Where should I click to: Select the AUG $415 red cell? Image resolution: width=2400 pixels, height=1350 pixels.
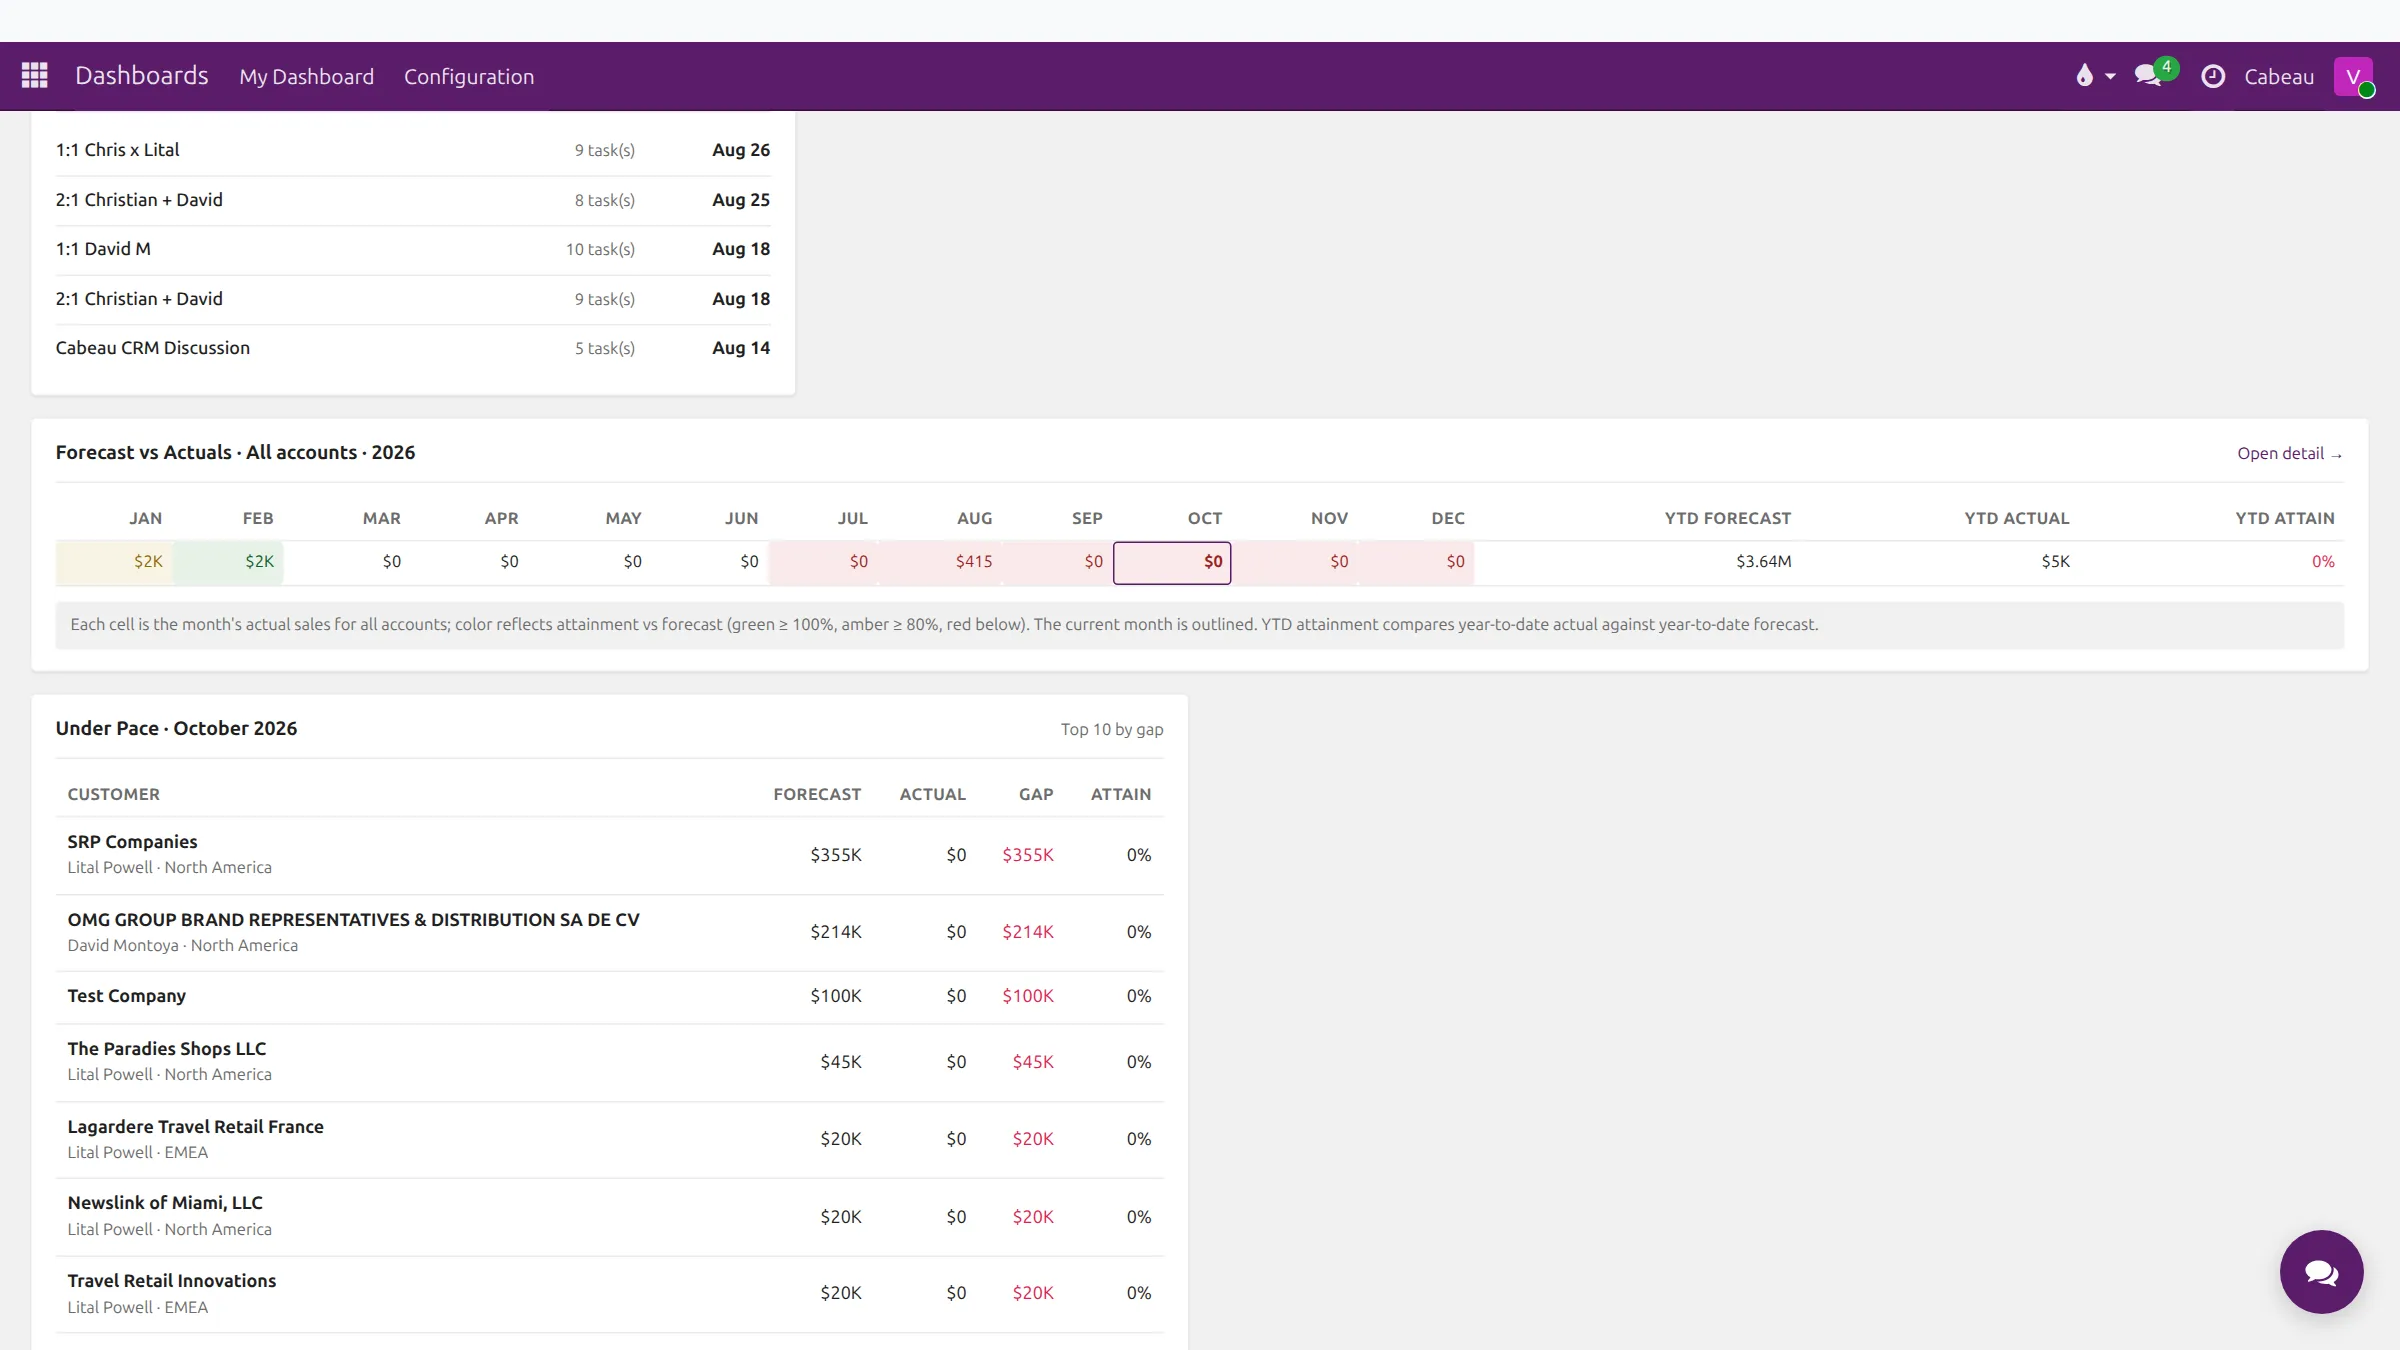pos(941,562)
